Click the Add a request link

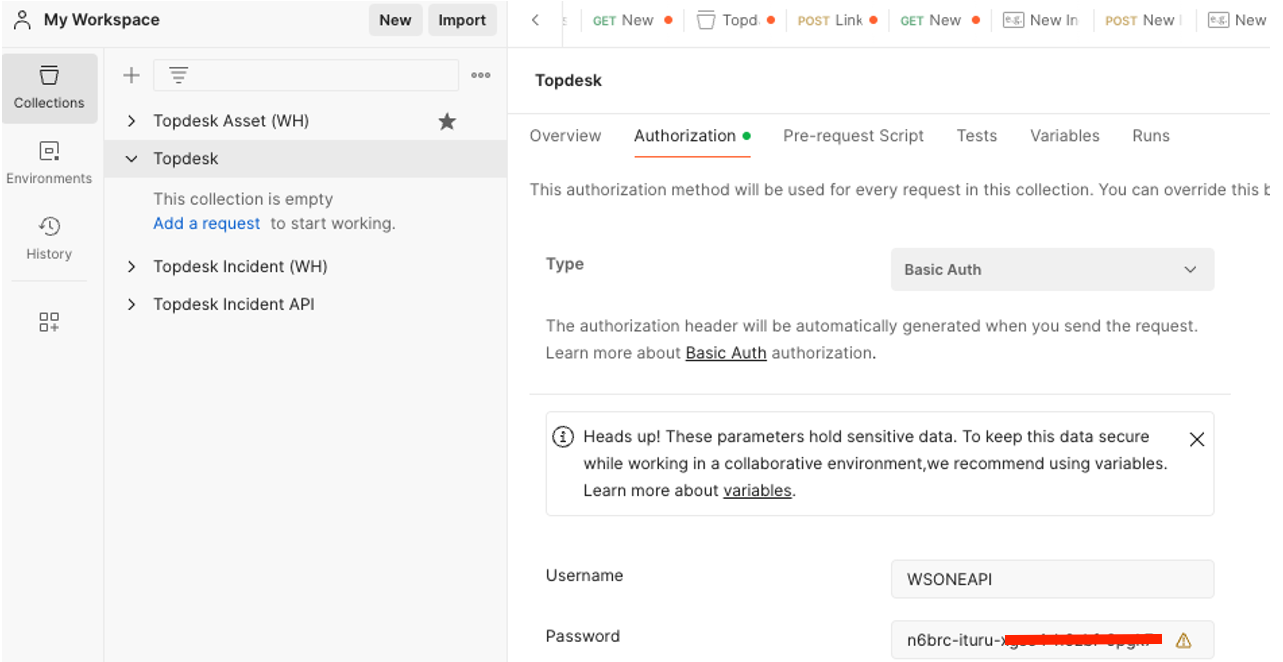[x=206, y=223]
